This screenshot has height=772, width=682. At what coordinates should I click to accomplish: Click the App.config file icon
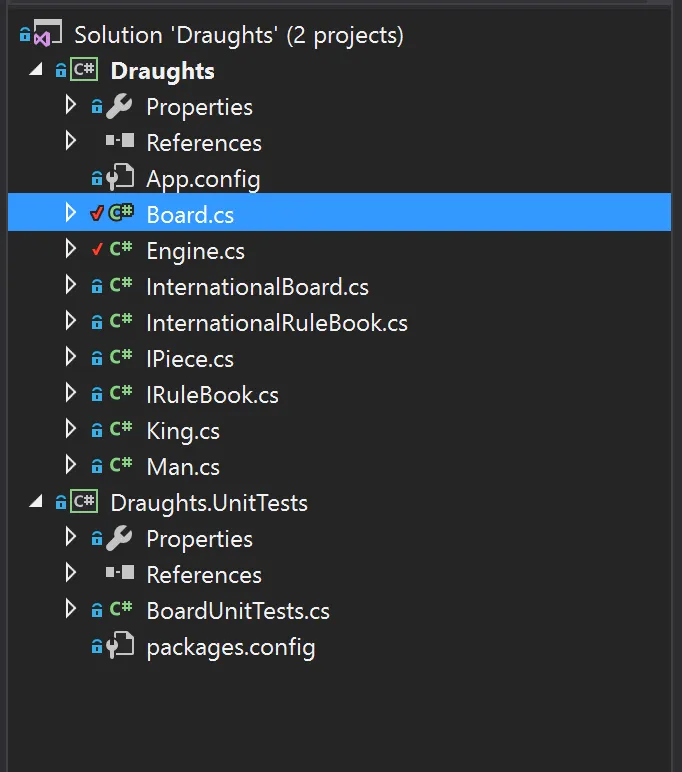[120, 179]
